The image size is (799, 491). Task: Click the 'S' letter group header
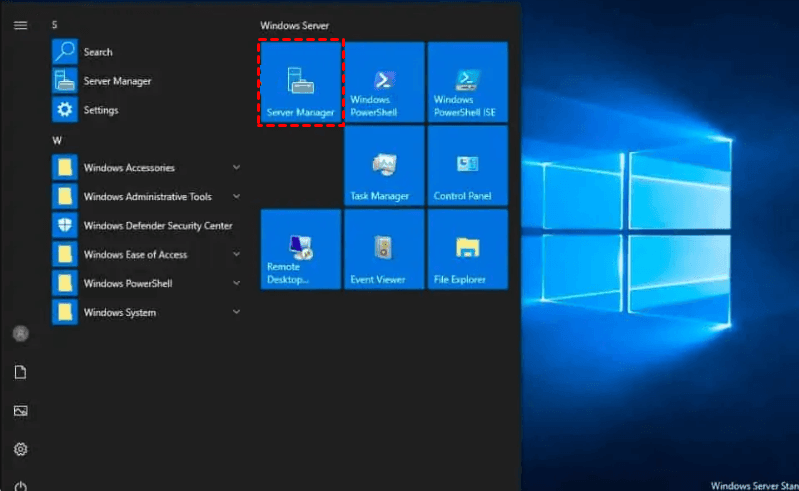click(55, 25)
